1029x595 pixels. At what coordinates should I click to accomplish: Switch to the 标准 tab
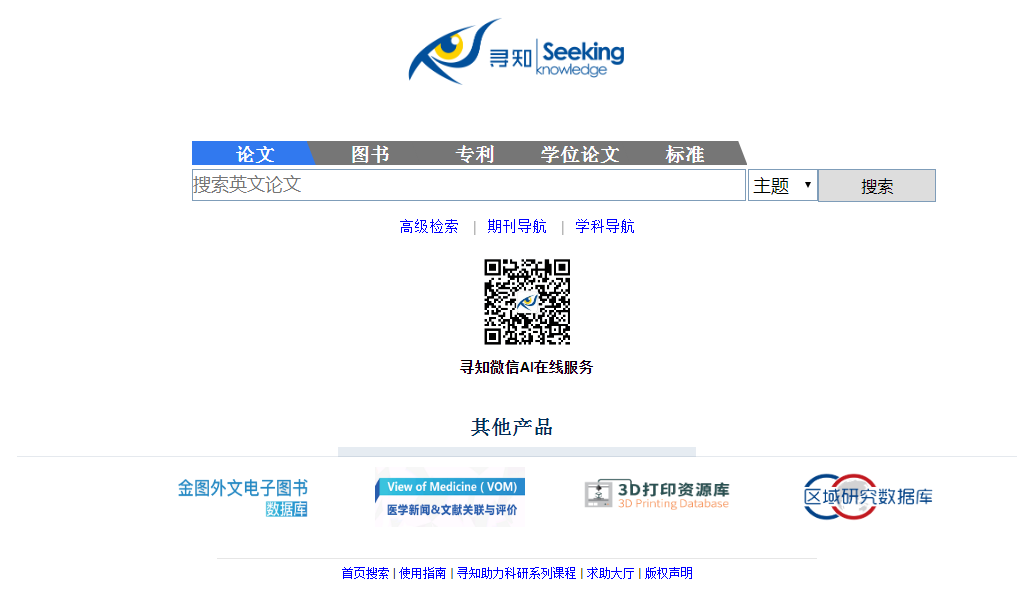click(x=684, y=154)
